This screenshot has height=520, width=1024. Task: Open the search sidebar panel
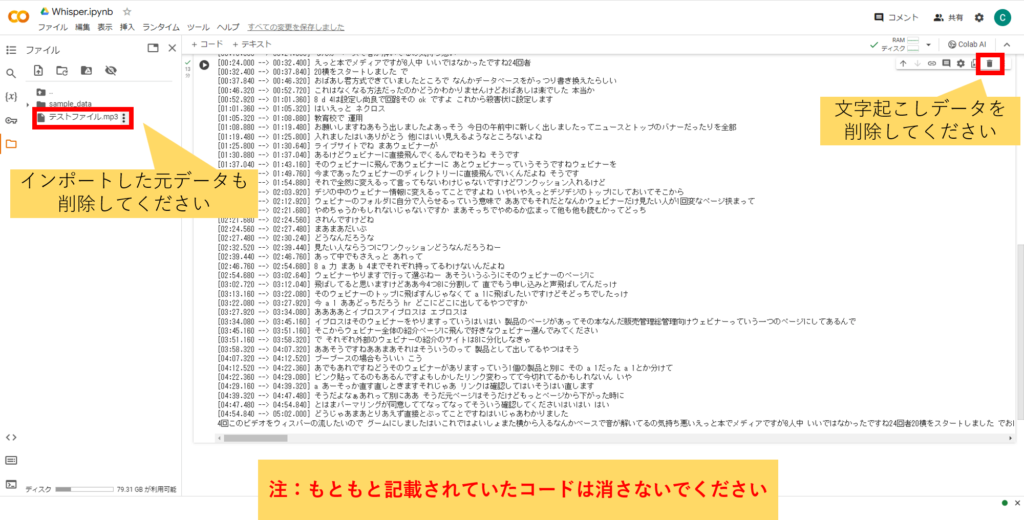(x=11, y=73)
